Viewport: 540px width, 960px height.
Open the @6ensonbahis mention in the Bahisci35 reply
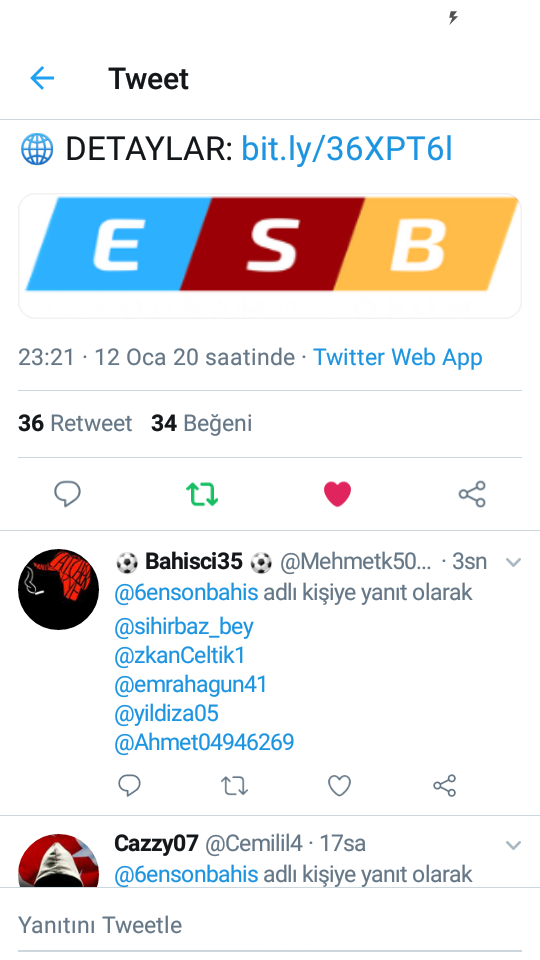click(x=186, y=593)
